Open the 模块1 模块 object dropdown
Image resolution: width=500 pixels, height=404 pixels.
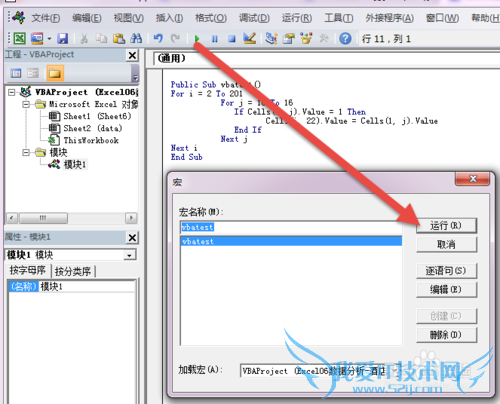tap(129, 255)
